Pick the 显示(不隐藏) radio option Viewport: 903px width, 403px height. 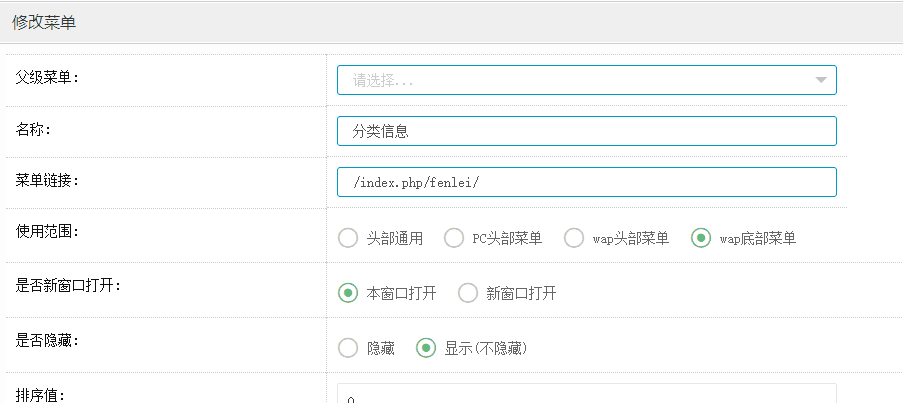click(426, 348)
